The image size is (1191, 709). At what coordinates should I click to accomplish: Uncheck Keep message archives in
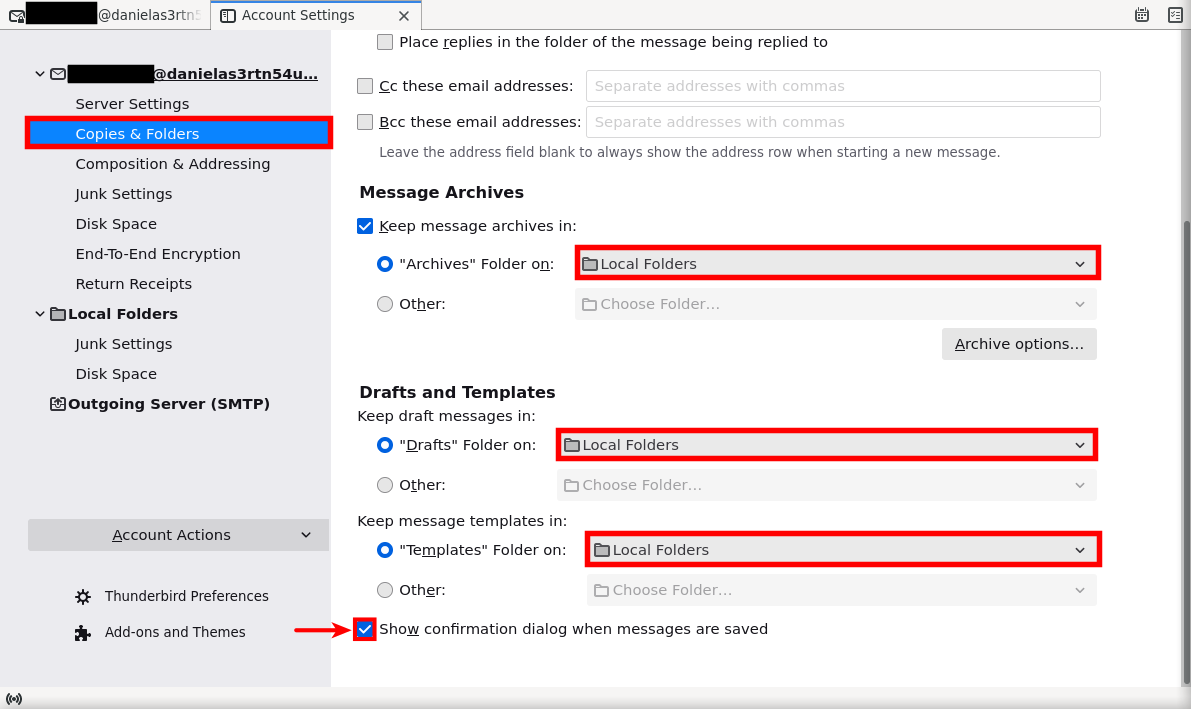tap(365, 226)
